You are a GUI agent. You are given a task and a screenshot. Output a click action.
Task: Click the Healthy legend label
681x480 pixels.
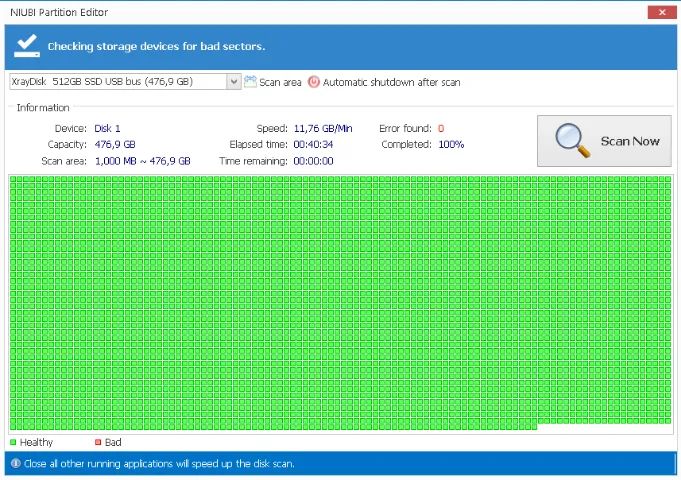36,442
